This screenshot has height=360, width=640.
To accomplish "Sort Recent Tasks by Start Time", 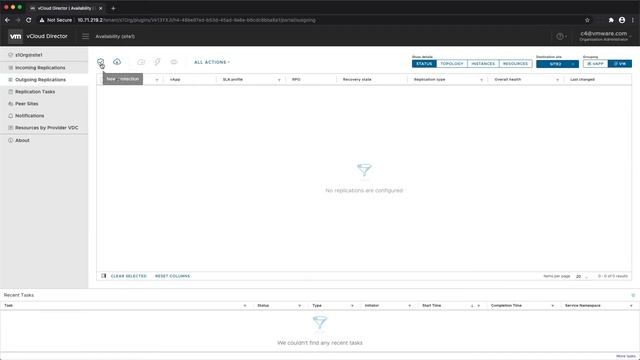I will click(431, 306).
